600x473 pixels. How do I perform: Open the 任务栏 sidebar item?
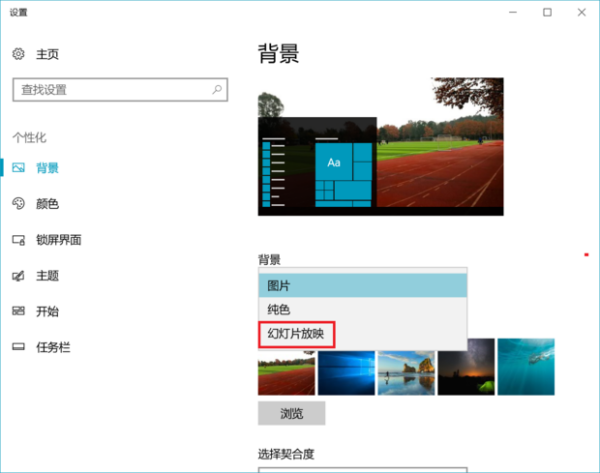coord(53,347)
